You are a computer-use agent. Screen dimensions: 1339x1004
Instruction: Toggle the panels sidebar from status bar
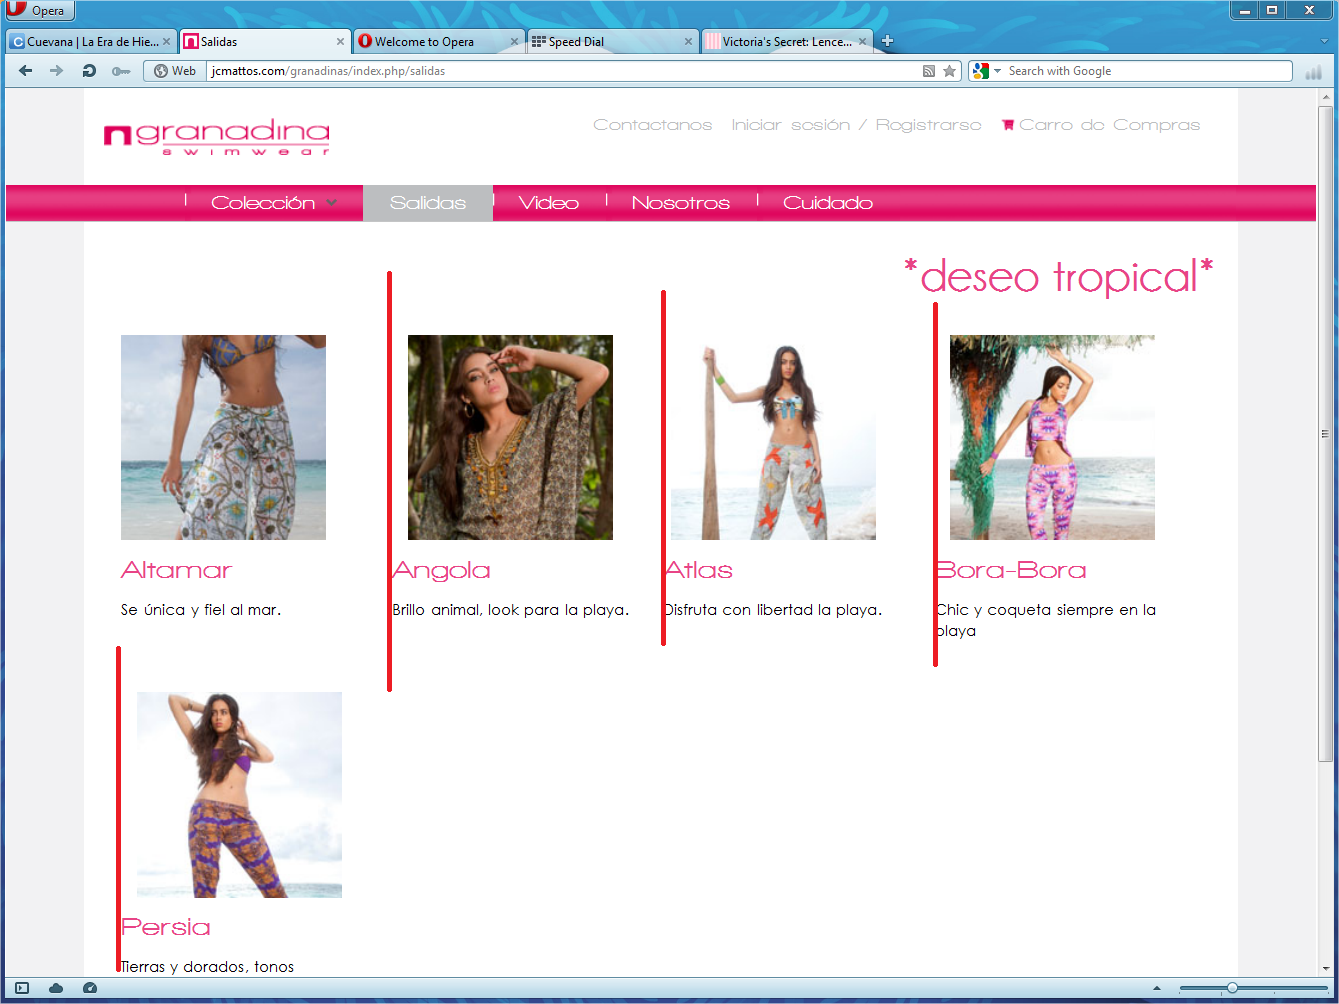click(x=22, y=988)
